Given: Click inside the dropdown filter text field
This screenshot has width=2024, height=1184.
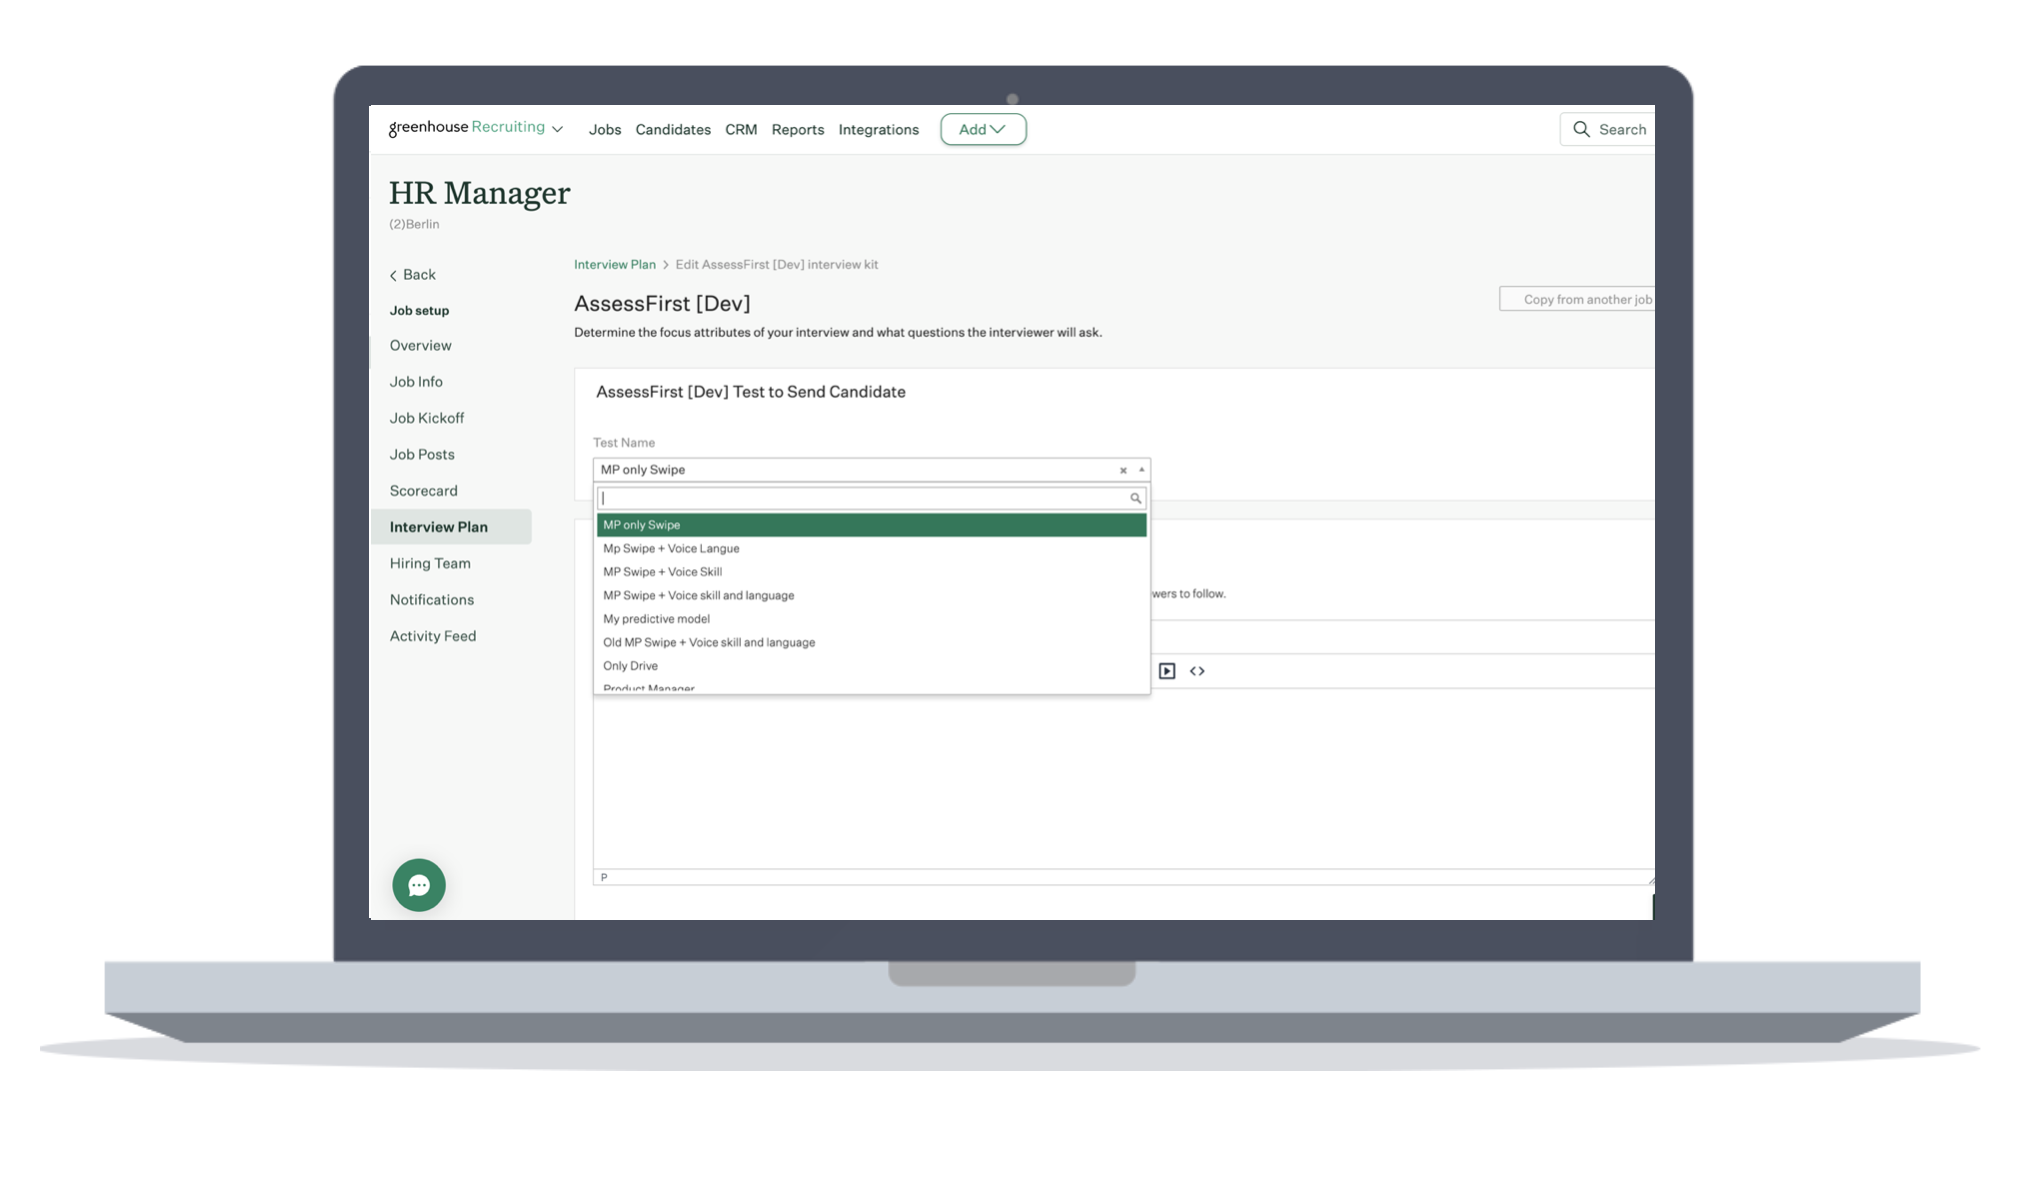Looking at the screenshot, I should (x=860, y=498).
